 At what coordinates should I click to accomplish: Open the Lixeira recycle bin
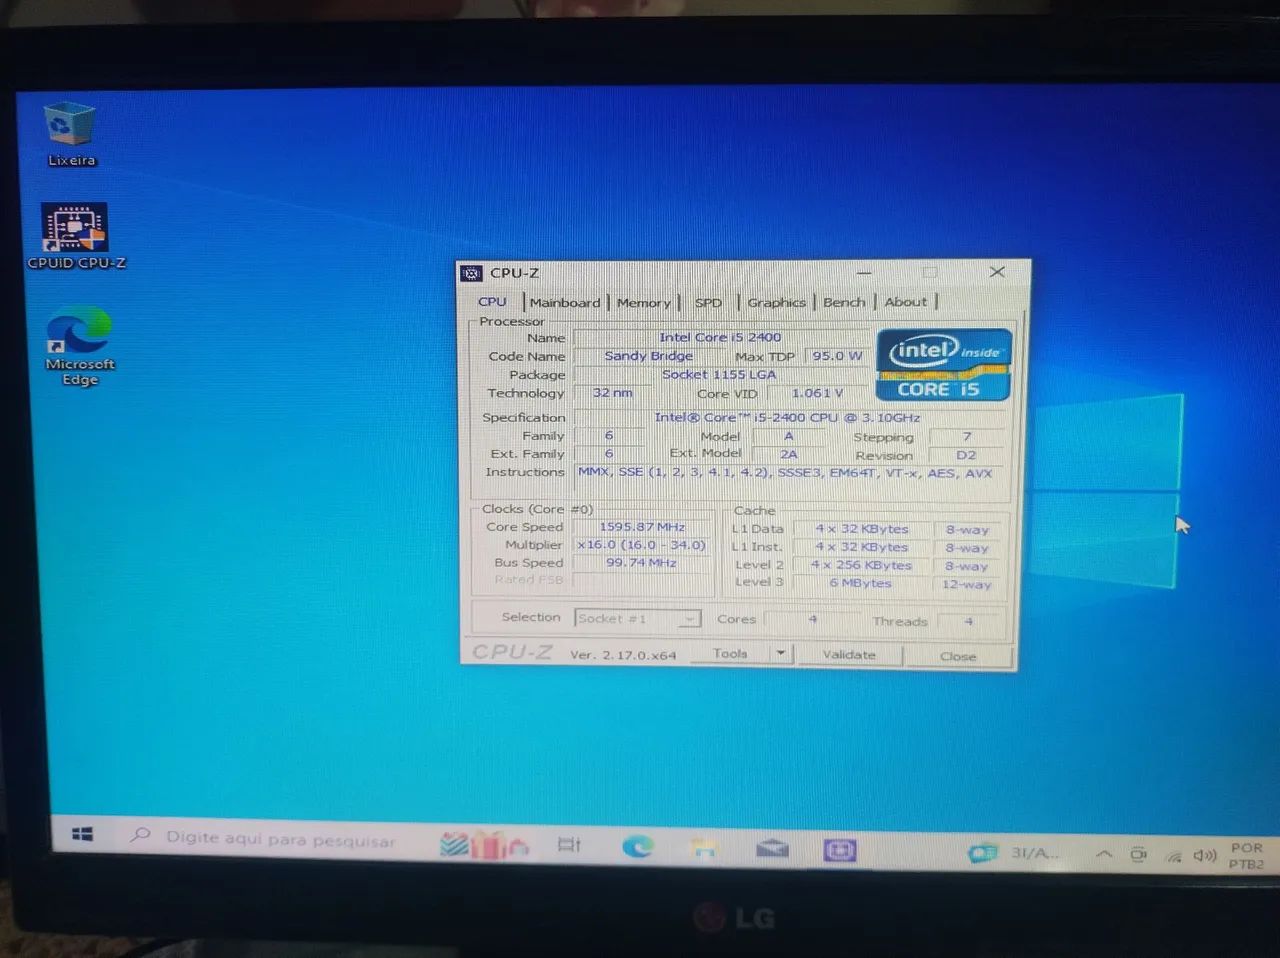pyautogui.click(x=68, y=125)
